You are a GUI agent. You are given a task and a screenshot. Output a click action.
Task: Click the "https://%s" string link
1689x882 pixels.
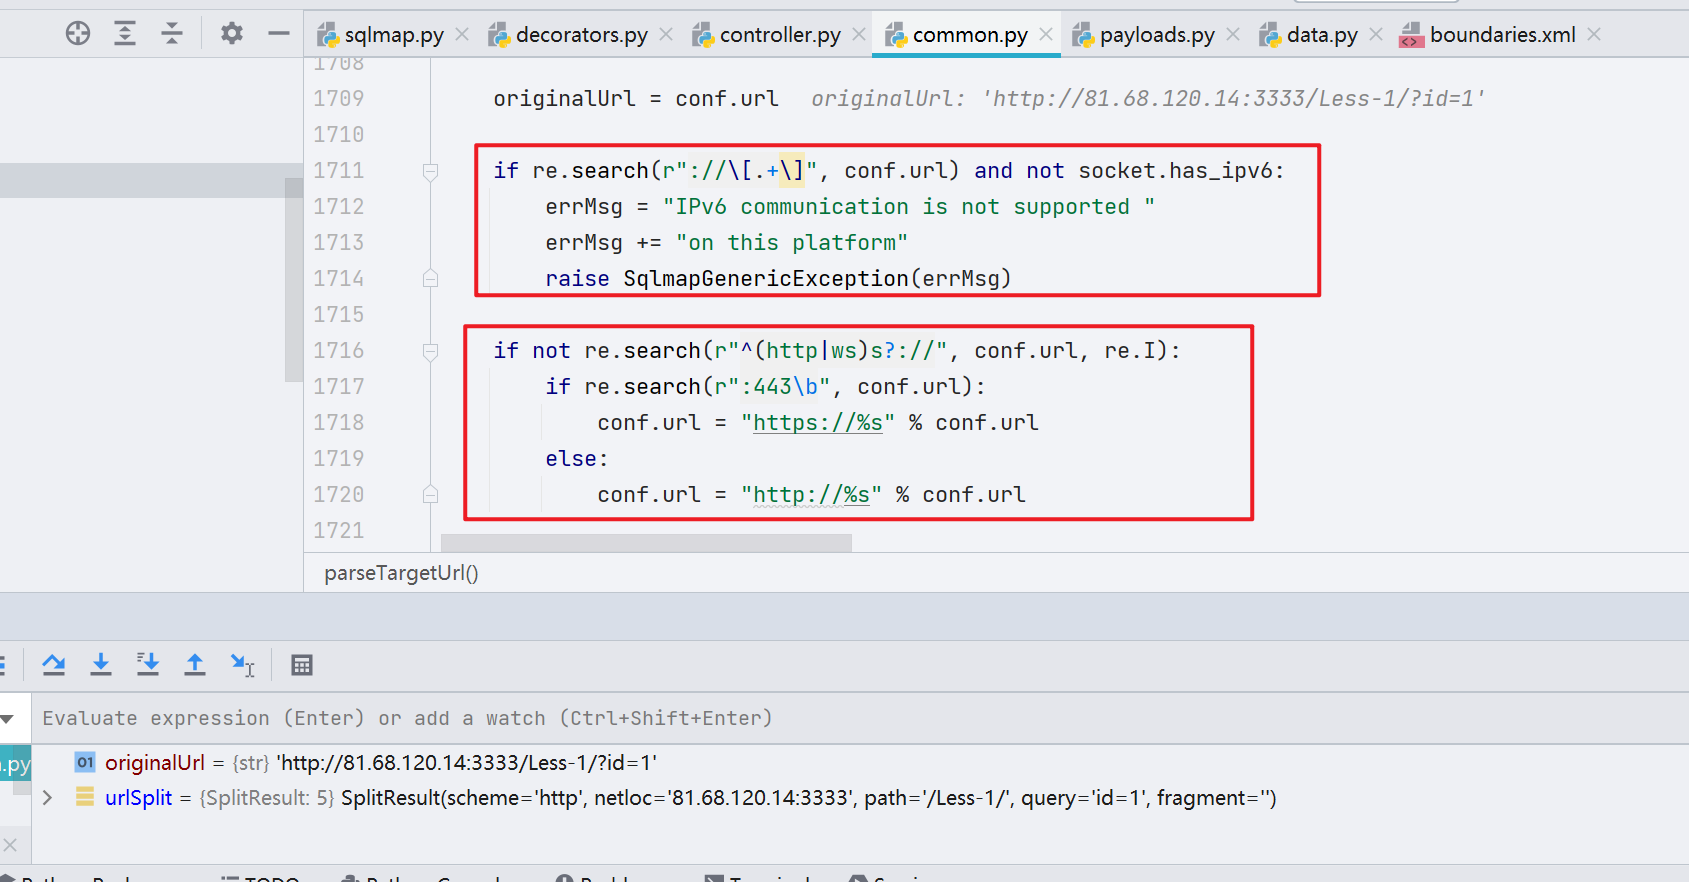[818, 423]
